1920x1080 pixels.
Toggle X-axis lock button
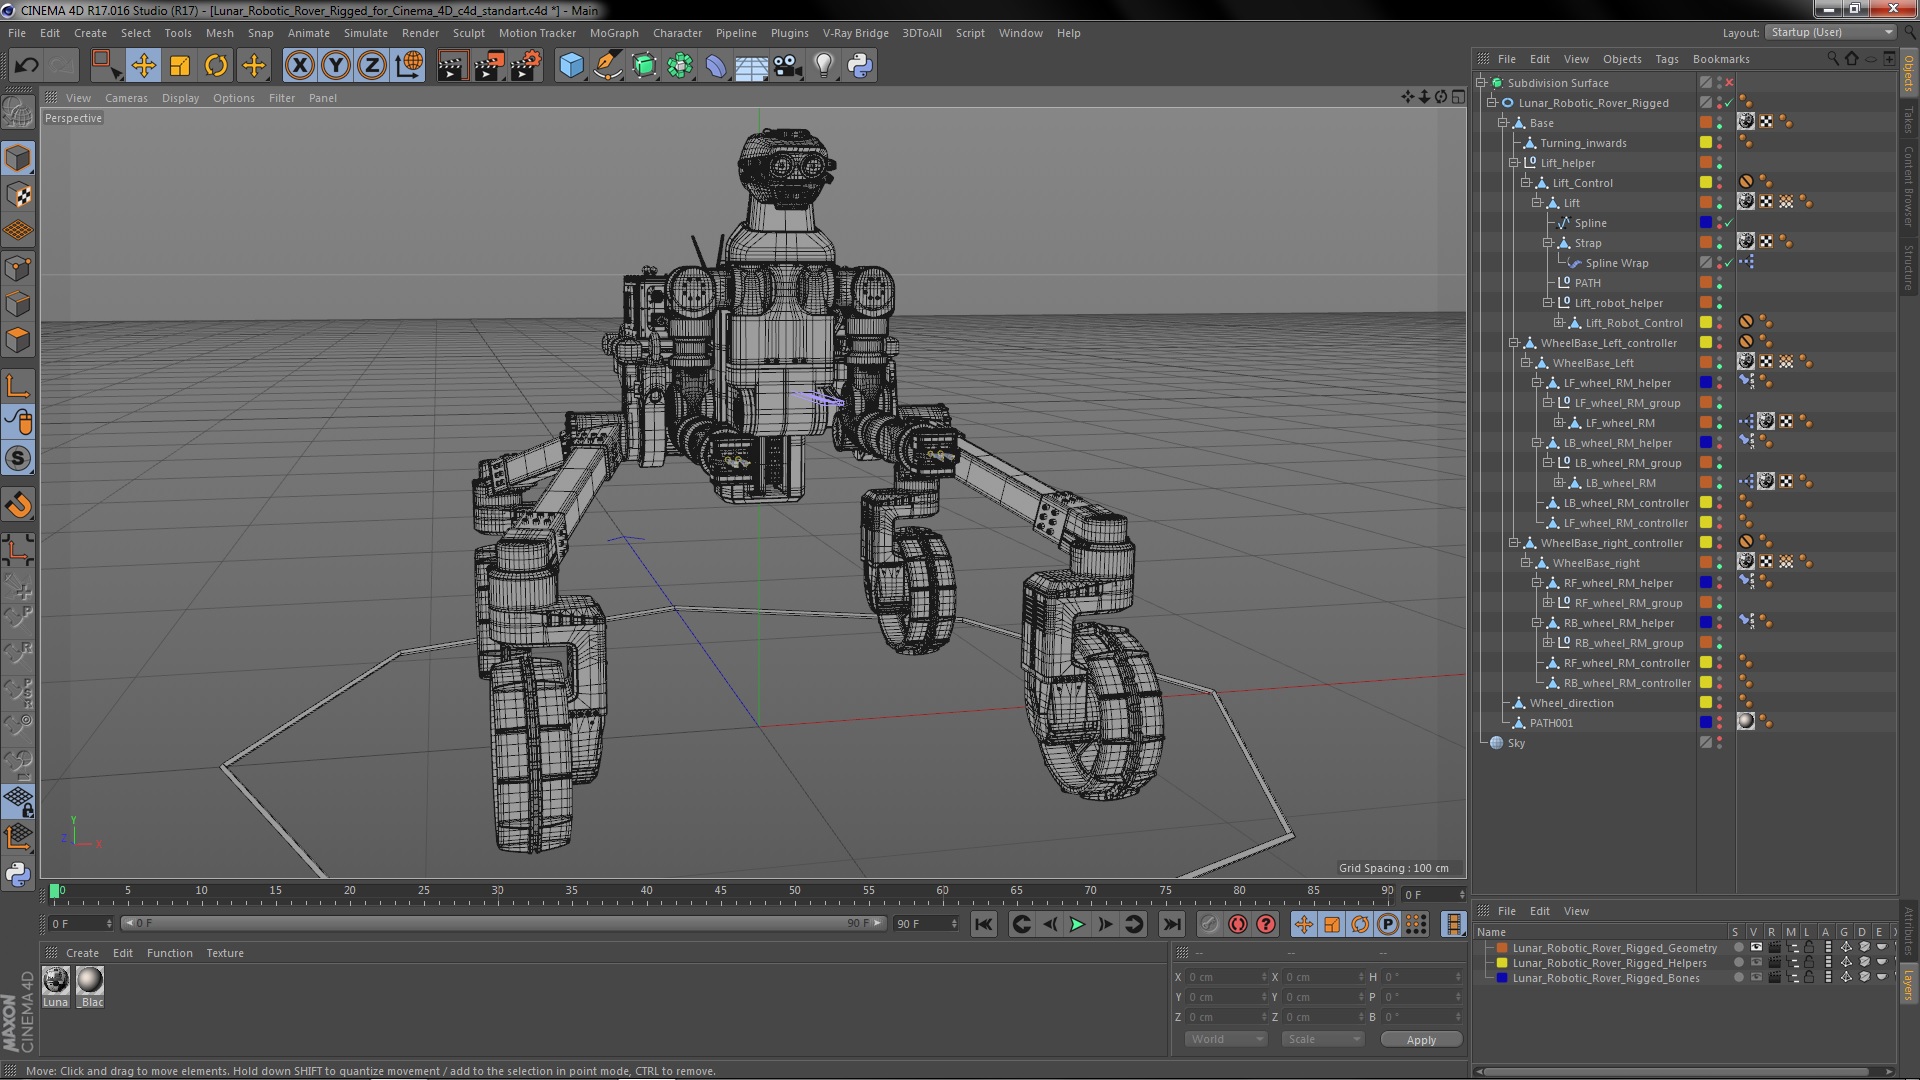click(x=299, y=66)
